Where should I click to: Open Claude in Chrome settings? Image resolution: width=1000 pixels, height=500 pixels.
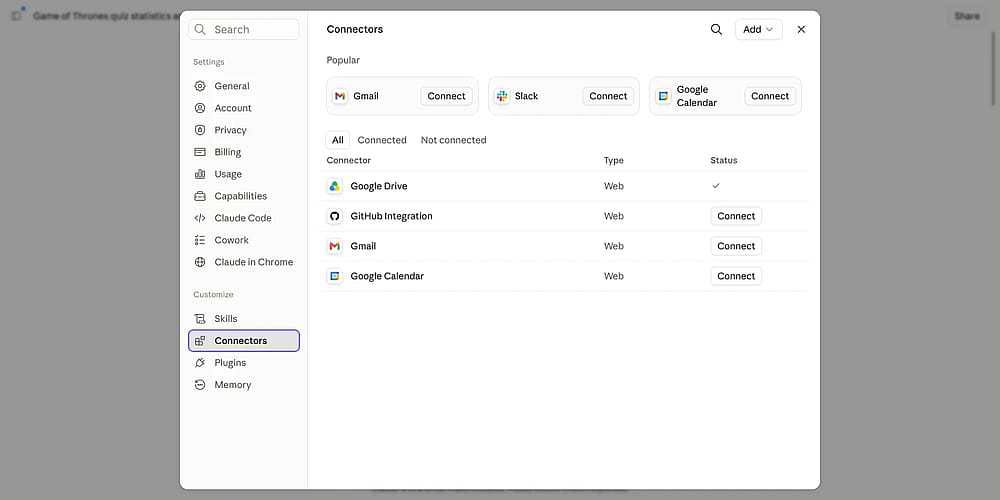244,262
